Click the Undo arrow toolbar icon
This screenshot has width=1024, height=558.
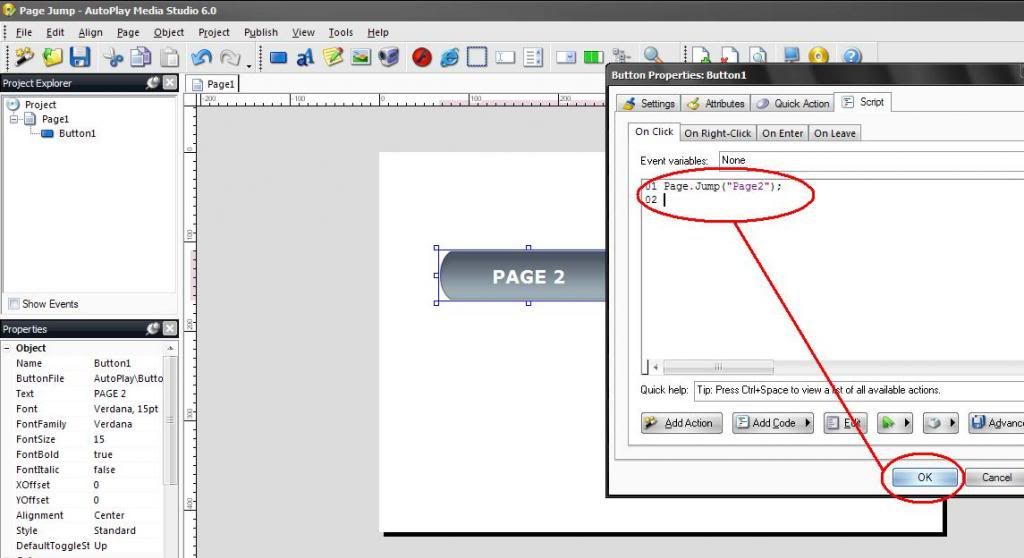click(202, 57)
